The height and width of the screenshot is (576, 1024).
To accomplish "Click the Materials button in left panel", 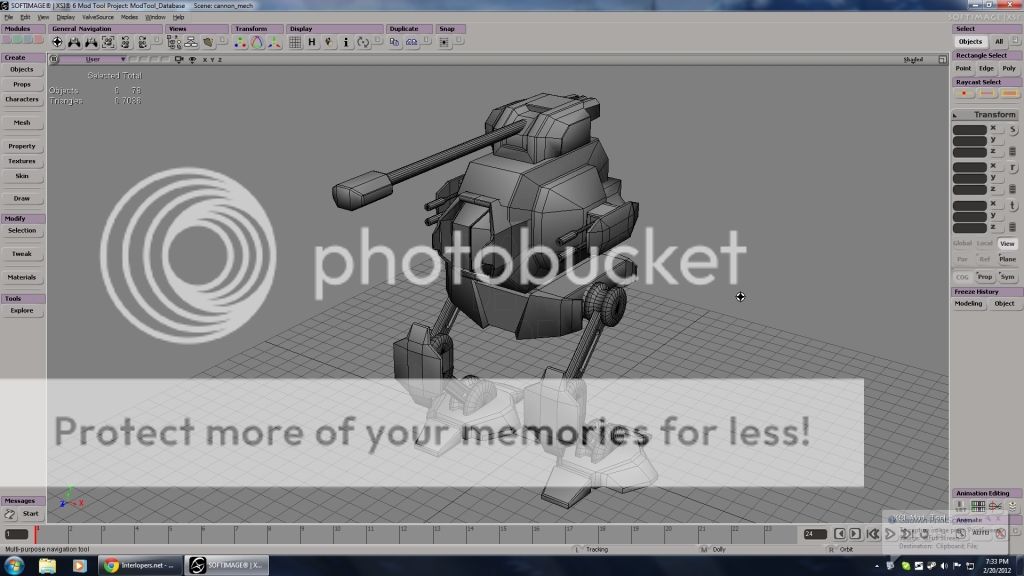I will [22, 277].
